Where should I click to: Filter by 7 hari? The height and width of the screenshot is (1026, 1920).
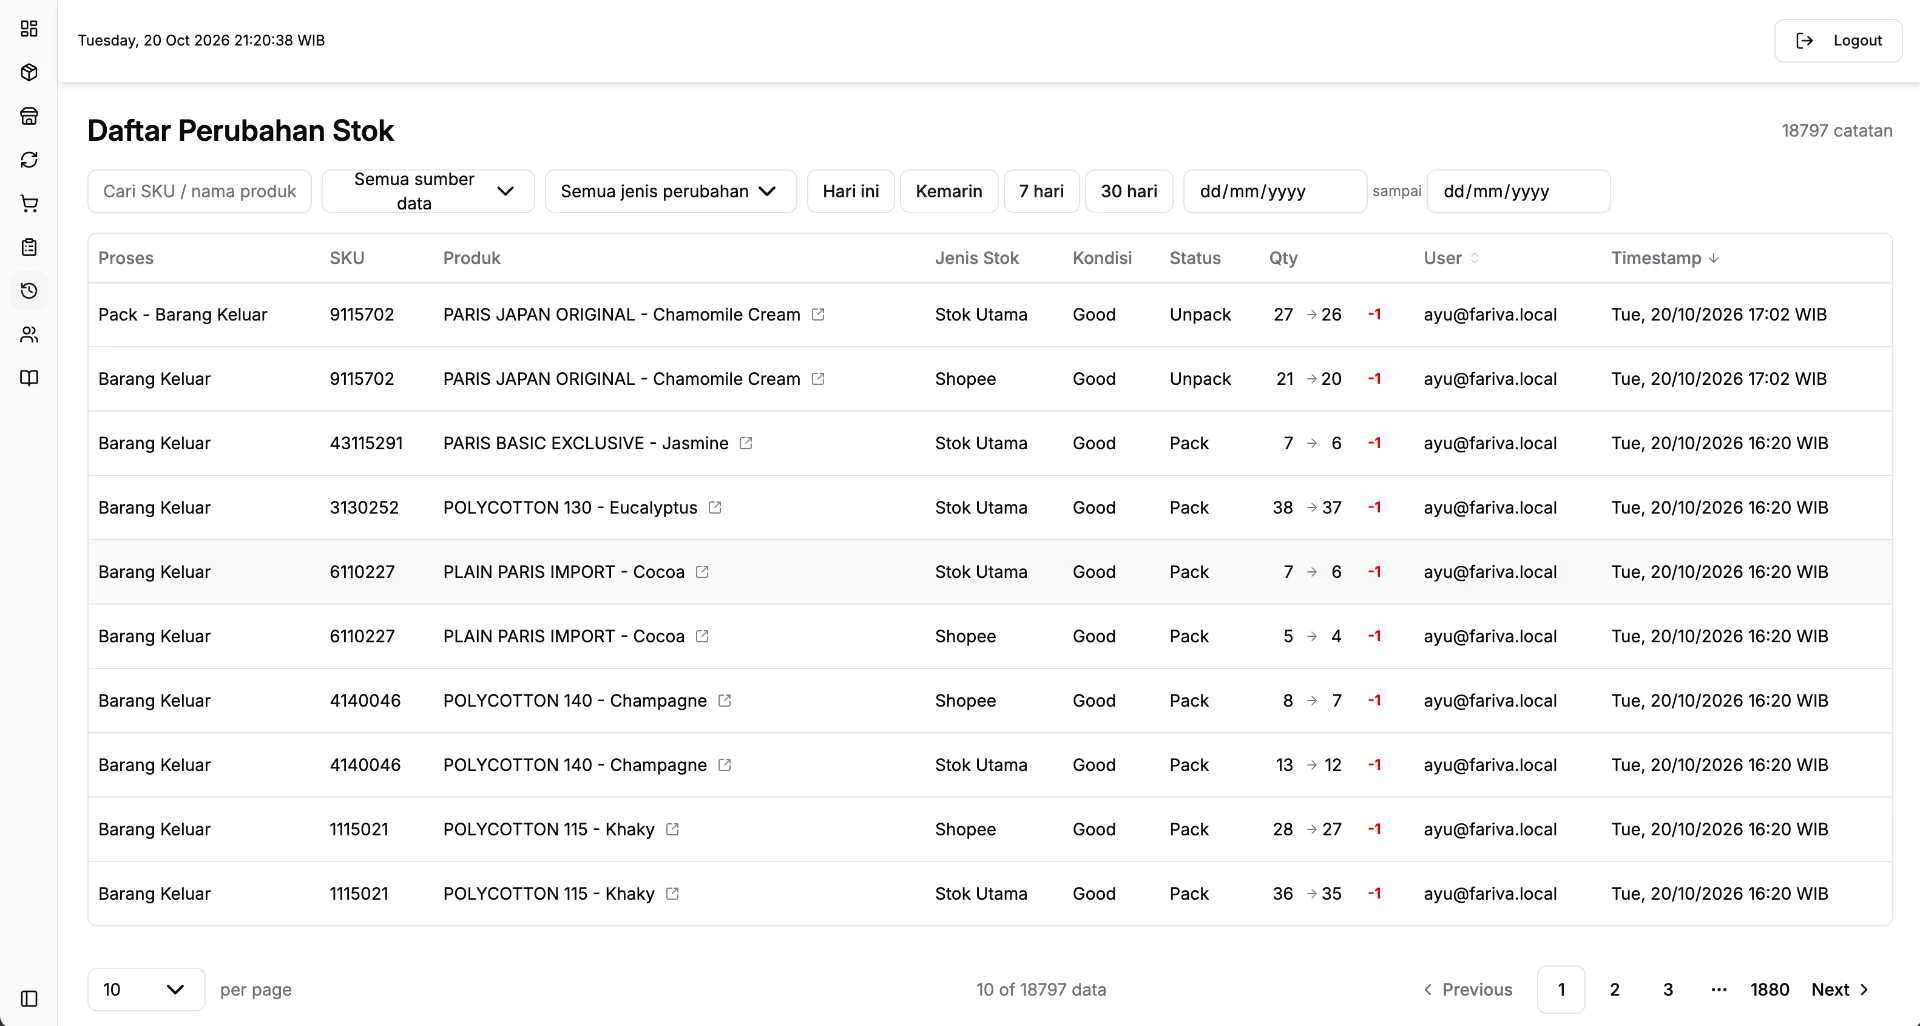tap(1041, 191)
